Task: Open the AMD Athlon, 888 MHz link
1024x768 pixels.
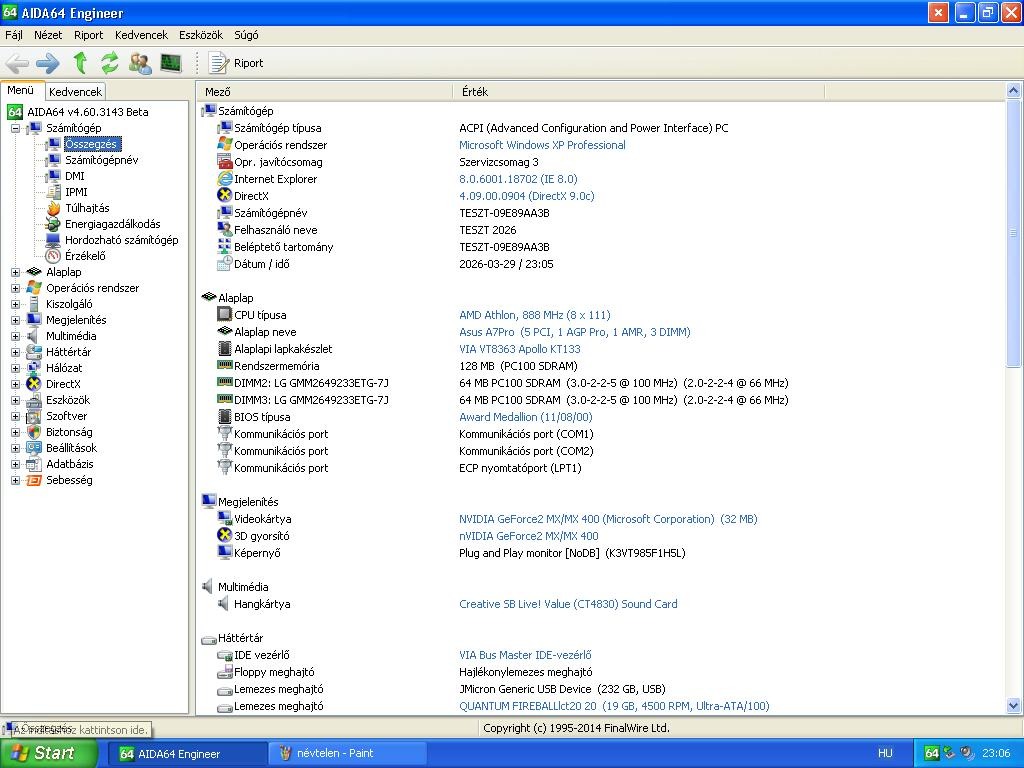Action: (534, 315)
